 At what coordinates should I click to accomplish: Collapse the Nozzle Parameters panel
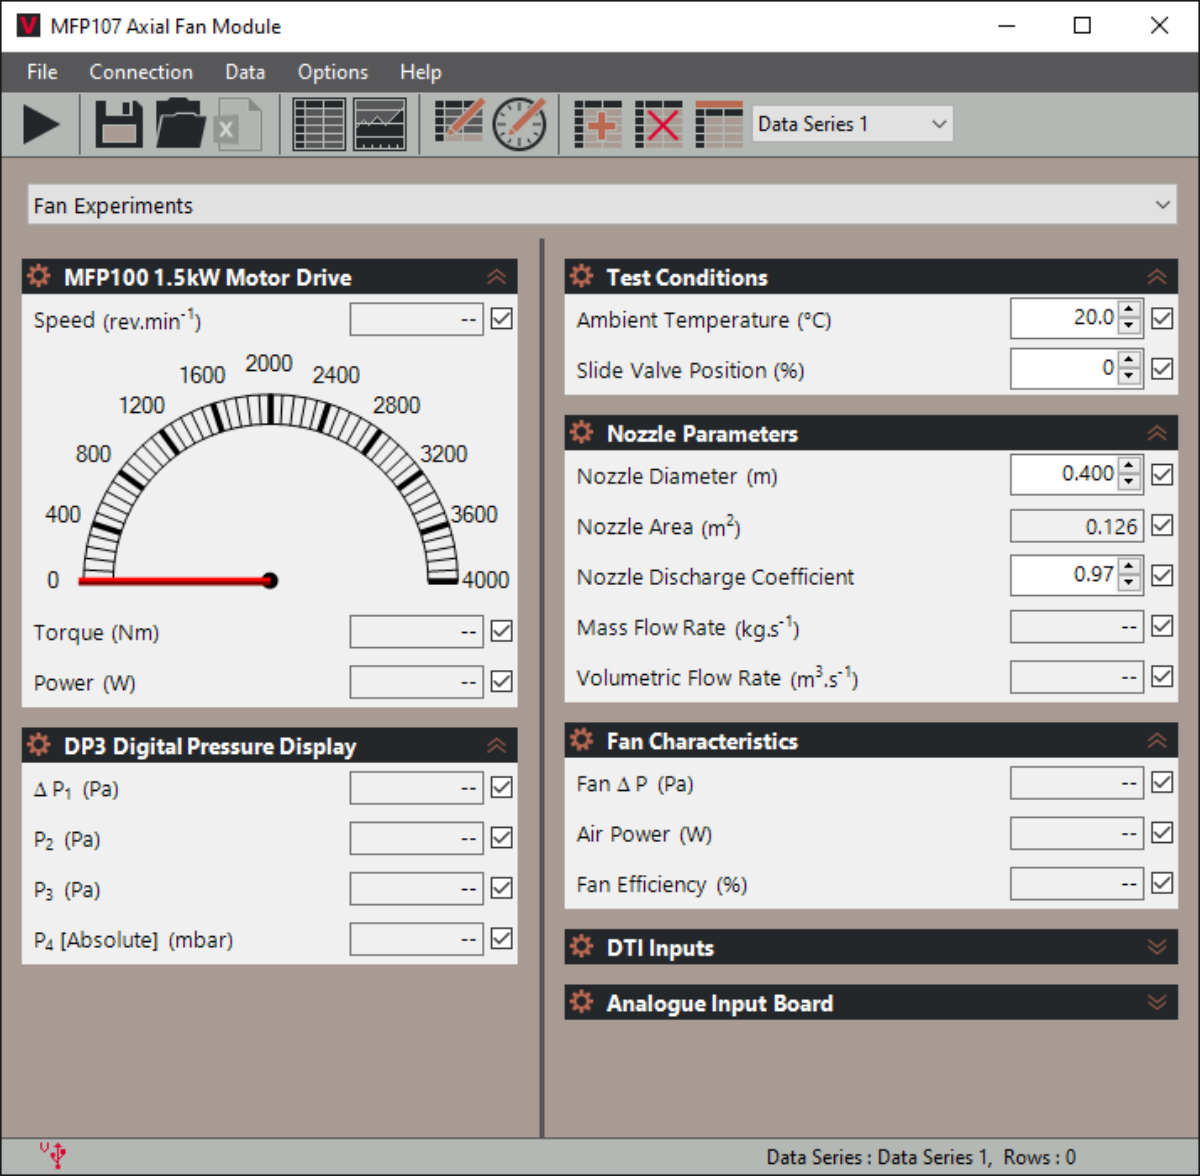coord(1157,433)
